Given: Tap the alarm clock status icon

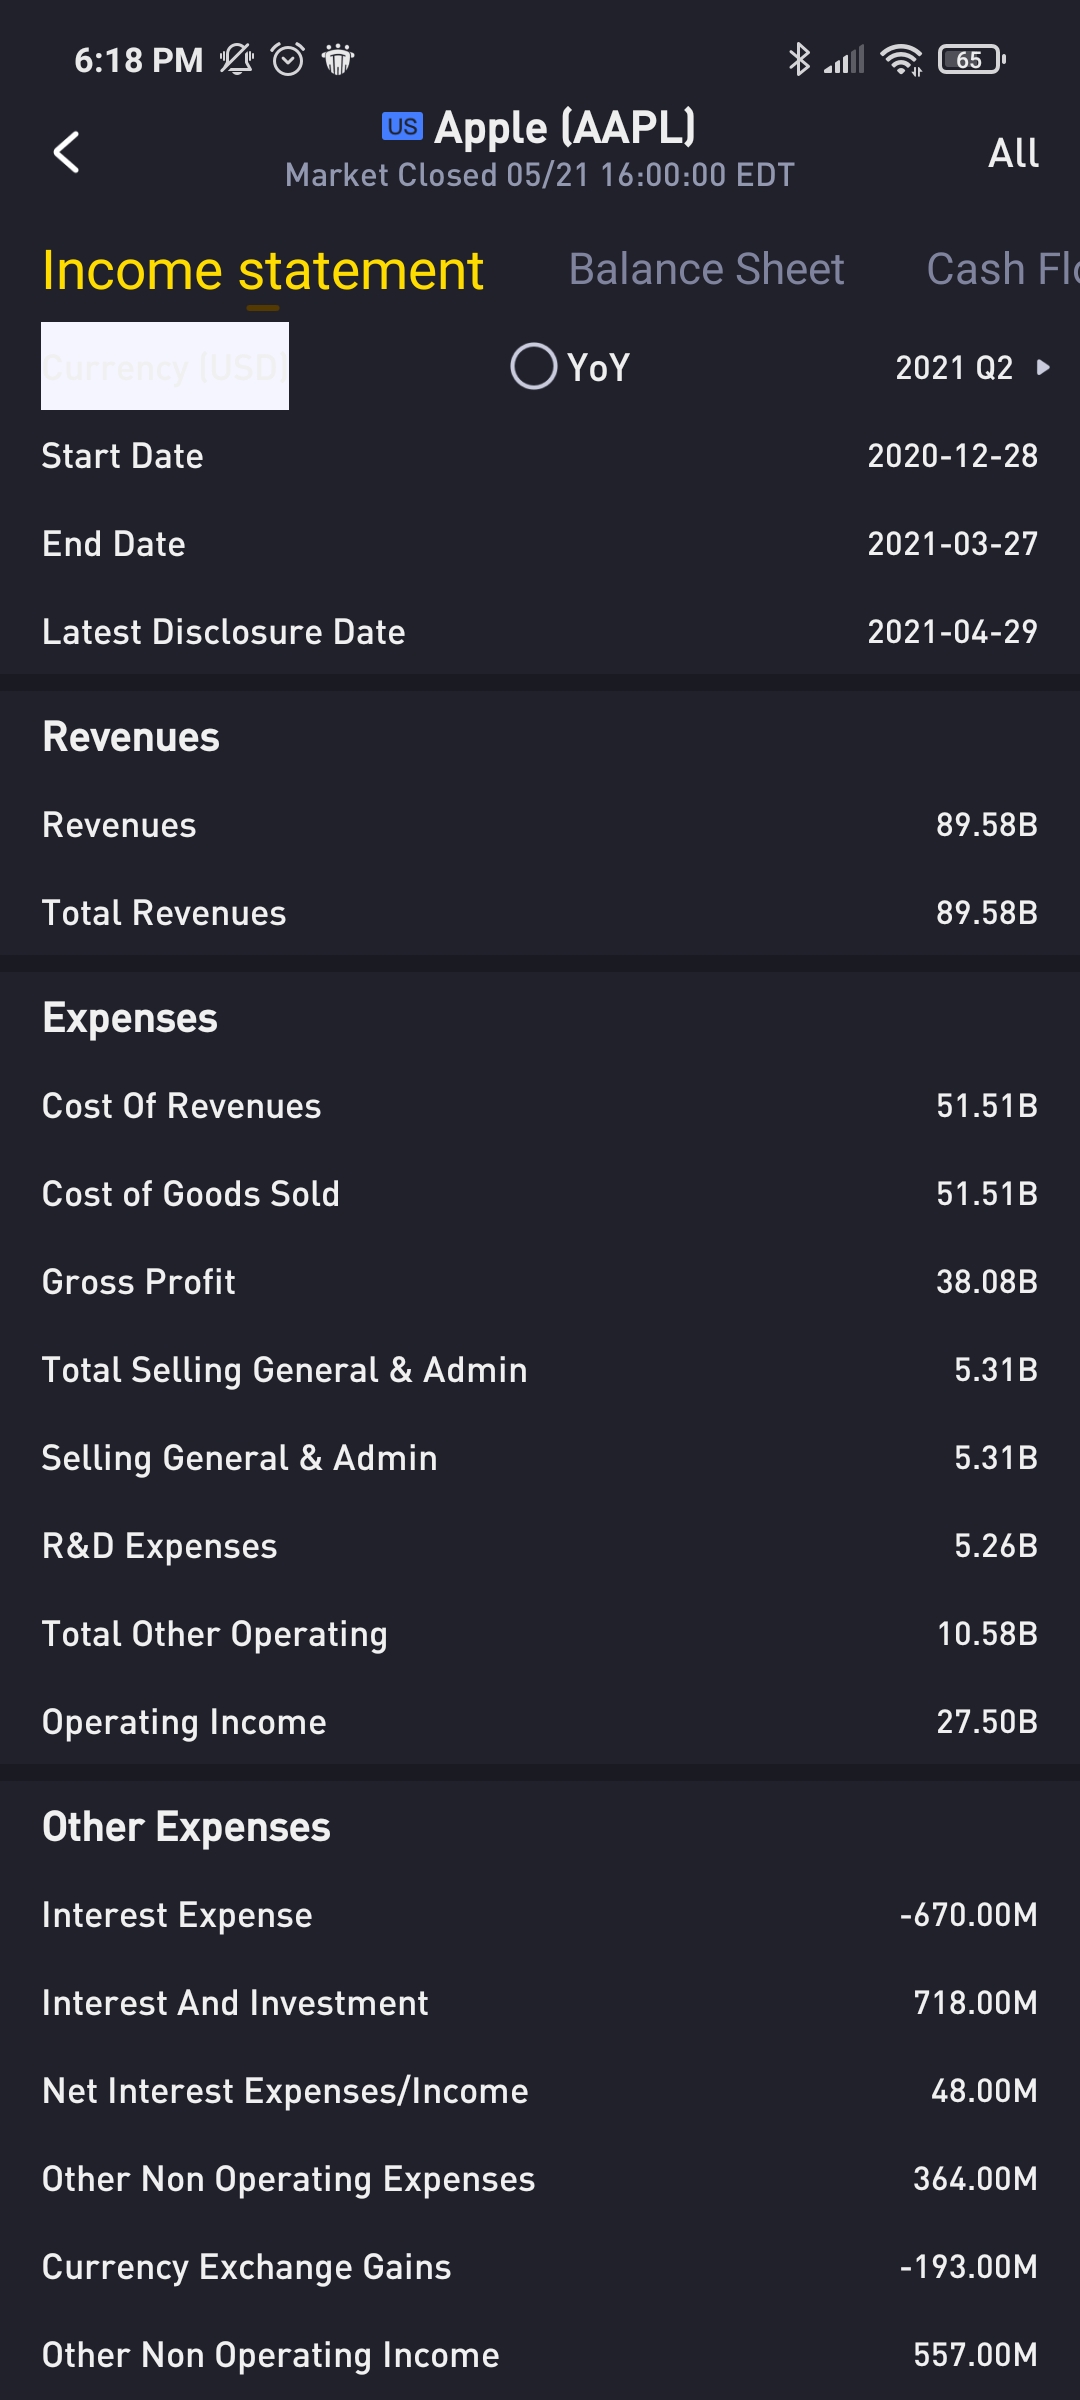Looking at the screenshot, I should point(288,60).
